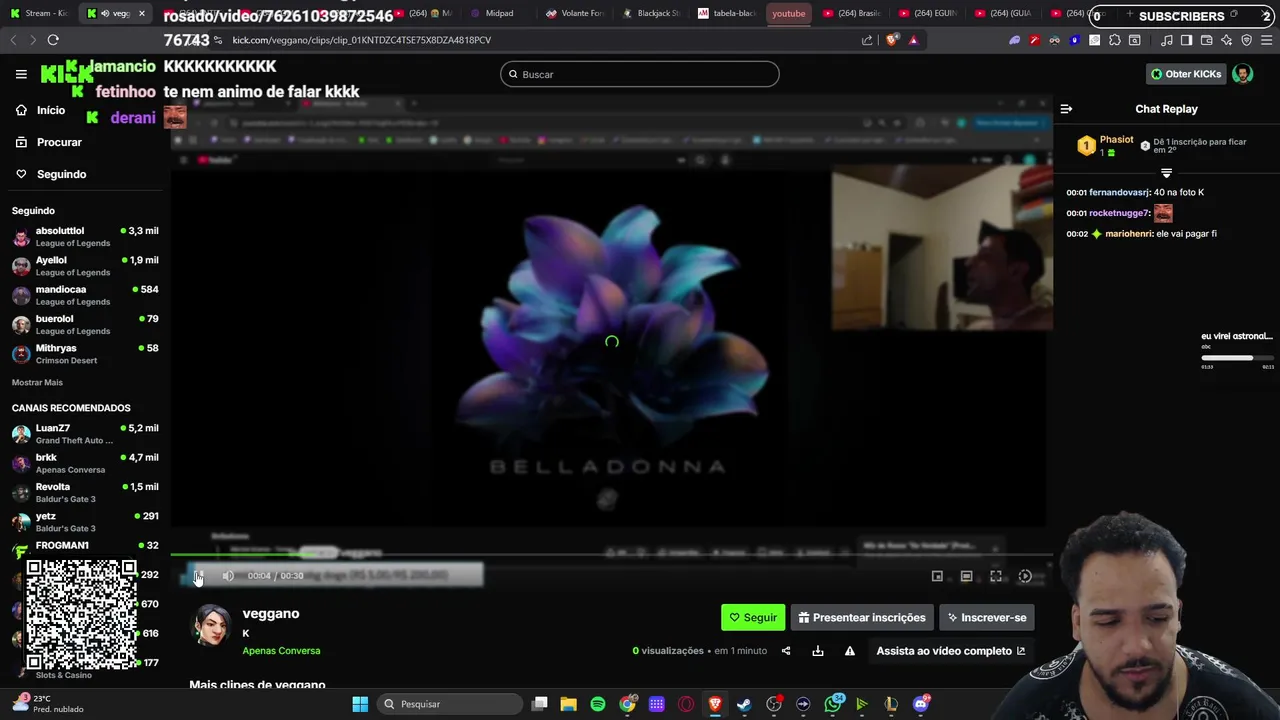
Task: Click veggano channel name
Action: click(271, 614)
